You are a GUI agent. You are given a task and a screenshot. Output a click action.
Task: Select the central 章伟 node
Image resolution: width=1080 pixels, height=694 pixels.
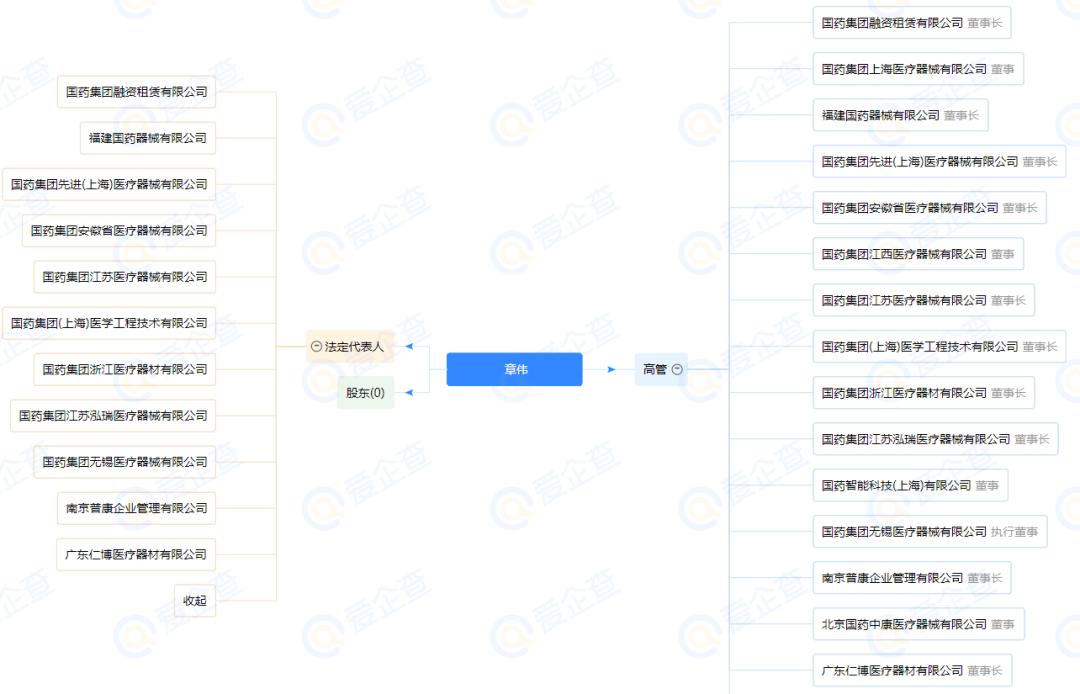(515, 370)
